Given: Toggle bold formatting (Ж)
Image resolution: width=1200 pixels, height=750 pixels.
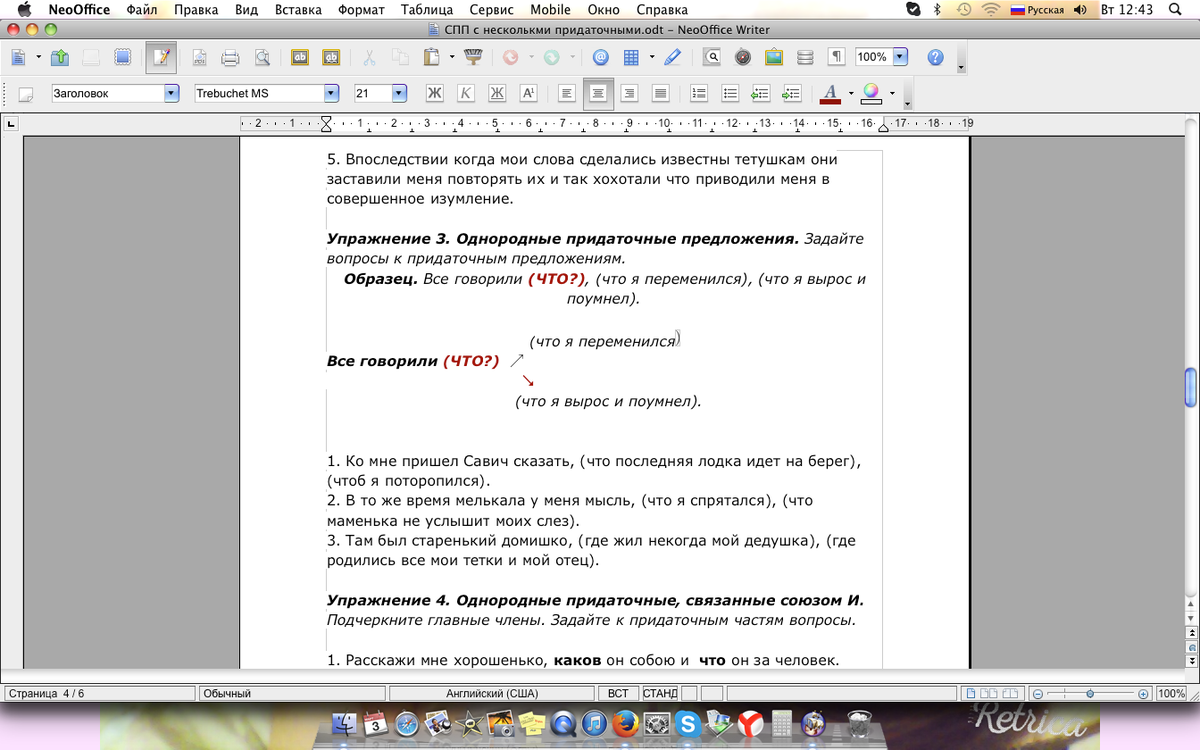Looking at the screenshot, I should click(434, 93).
